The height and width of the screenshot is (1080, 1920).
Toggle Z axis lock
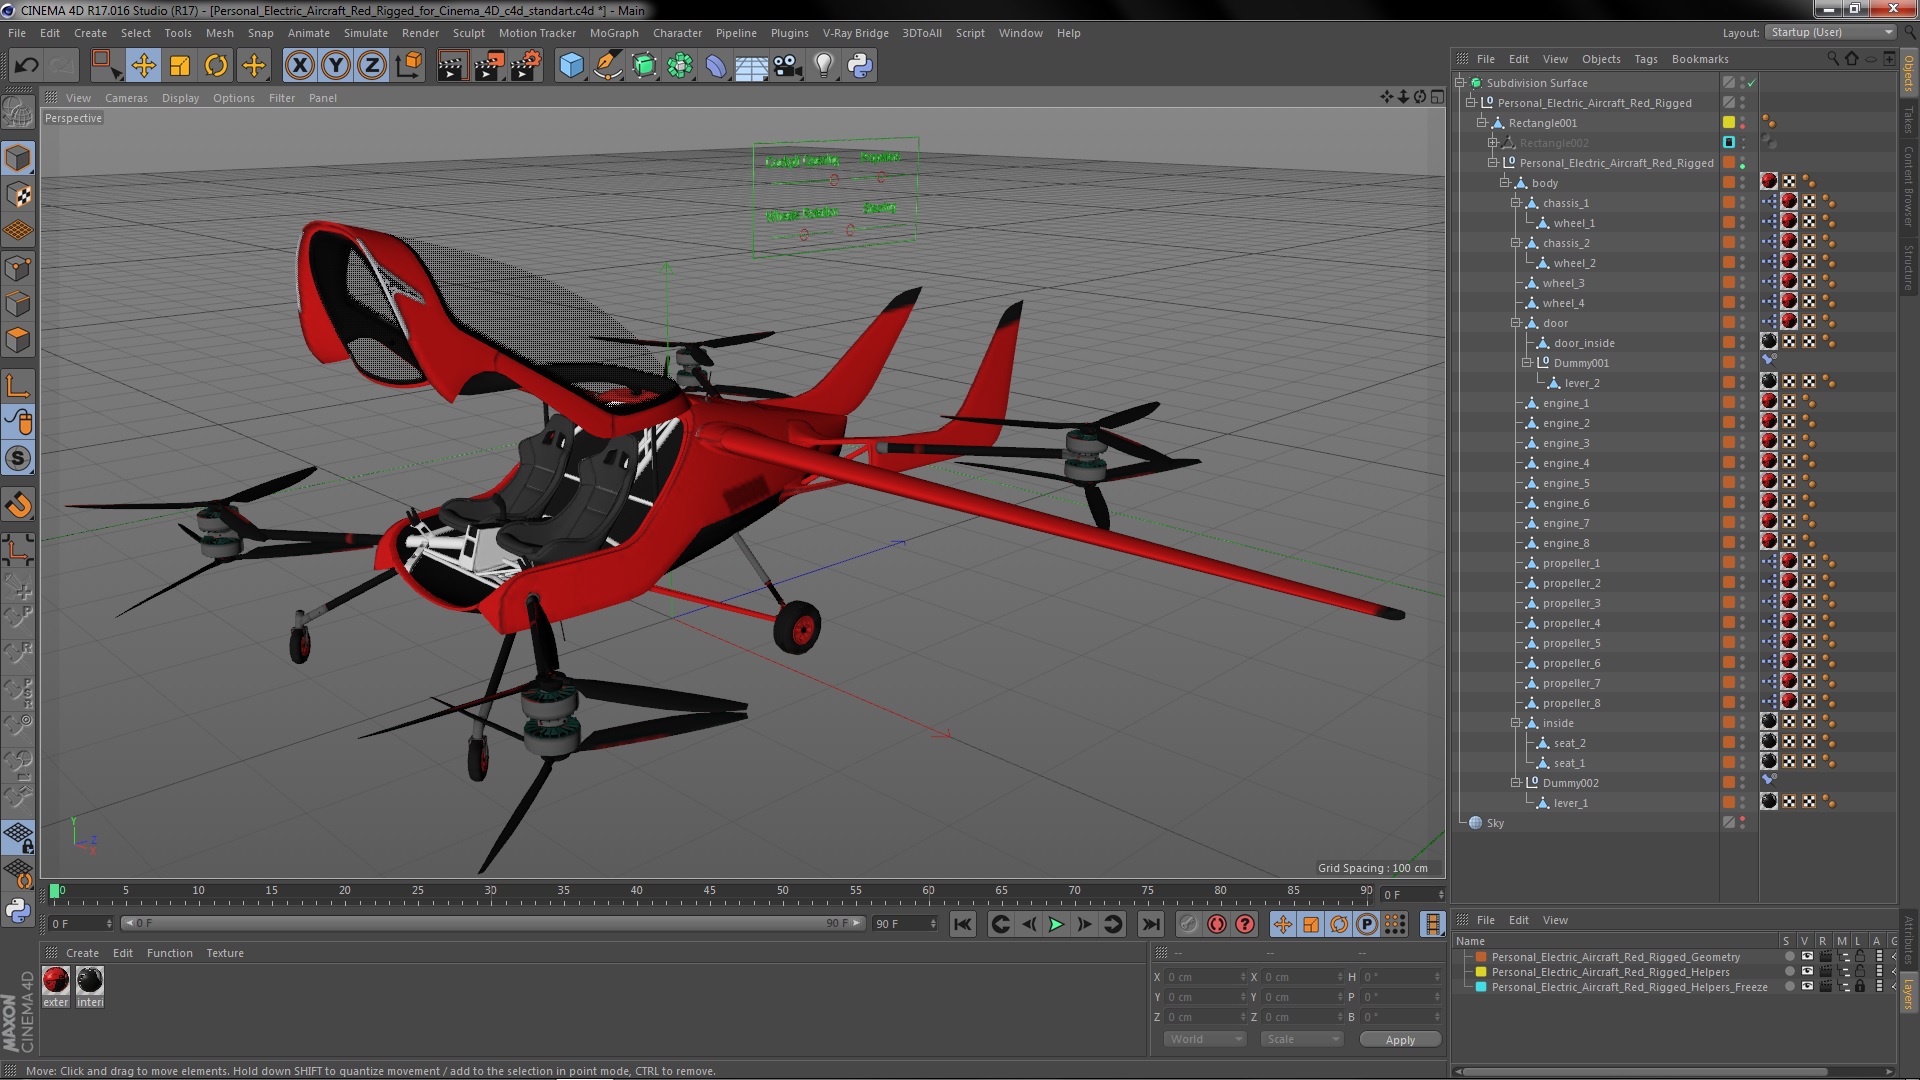pos(372,66)
